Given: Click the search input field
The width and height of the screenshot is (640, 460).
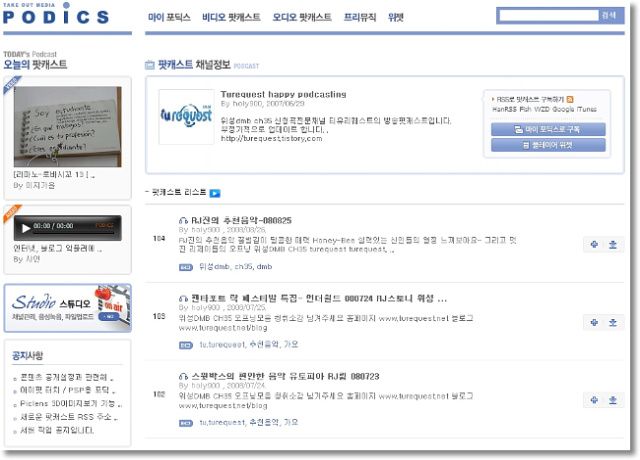Looking at the screenshot, I should (x=549, y=16).
